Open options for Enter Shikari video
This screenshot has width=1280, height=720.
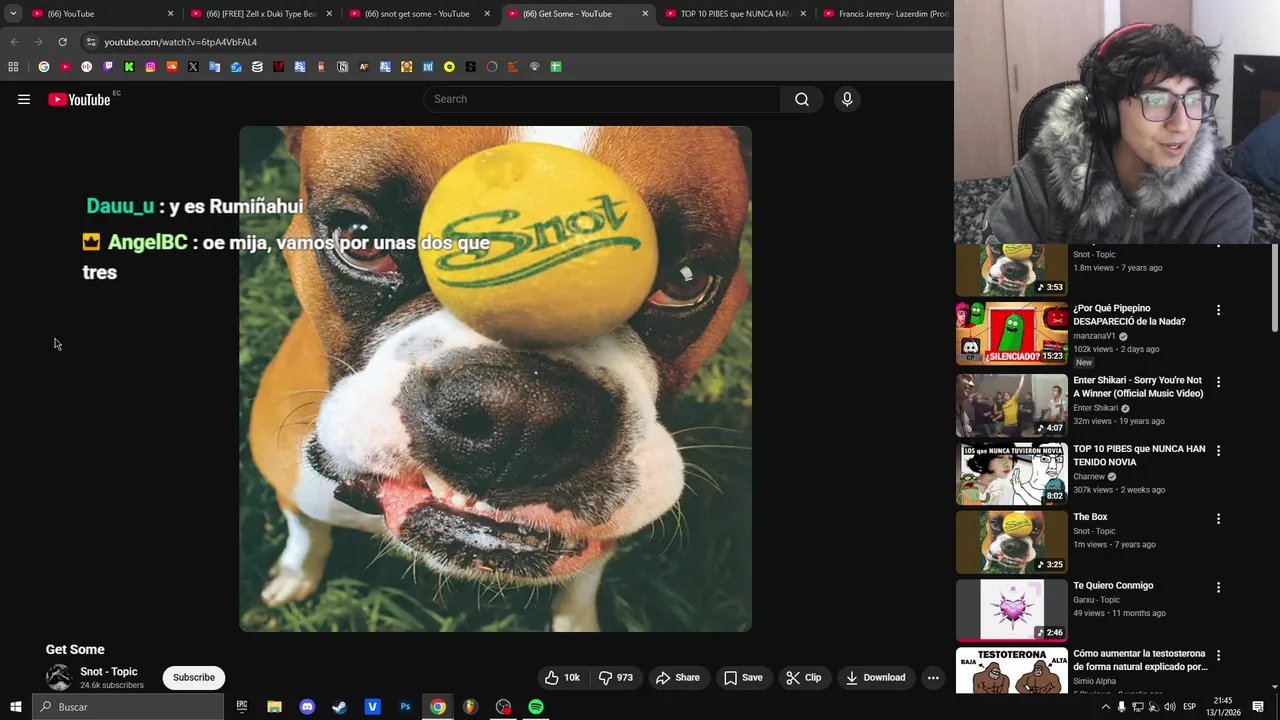1218,382
